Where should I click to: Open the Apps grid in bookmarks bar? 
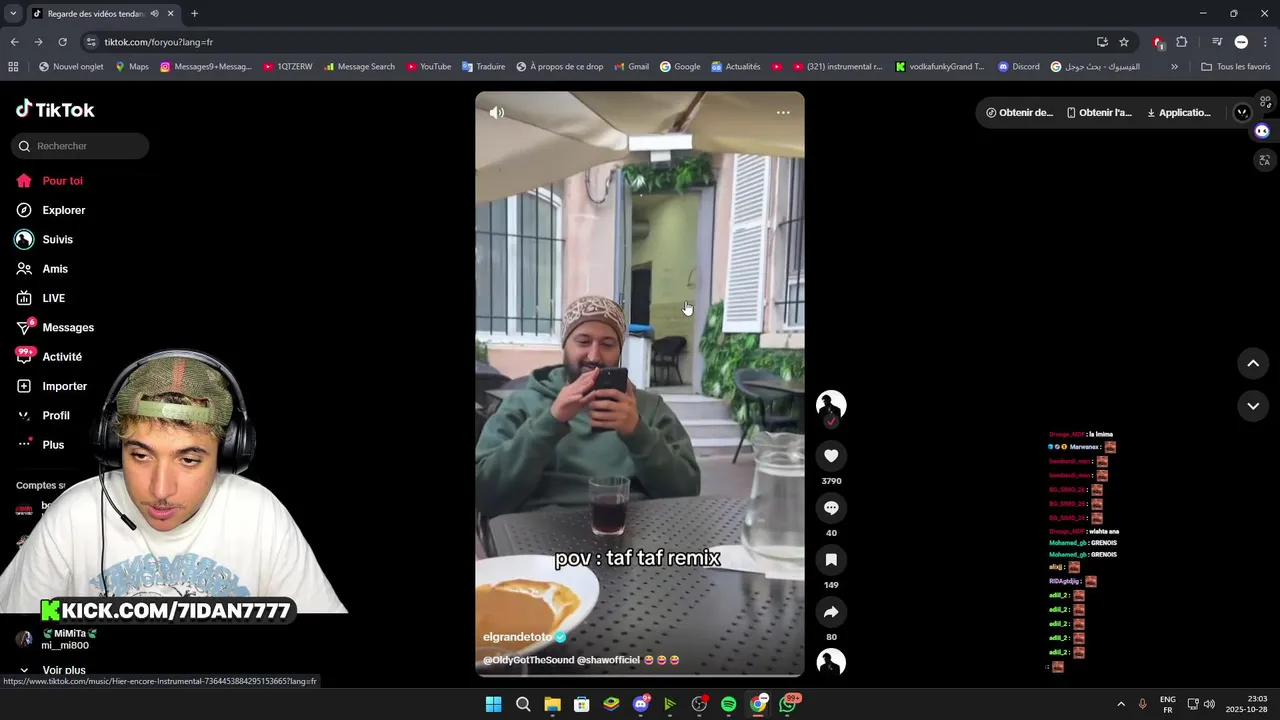point(13,67)
